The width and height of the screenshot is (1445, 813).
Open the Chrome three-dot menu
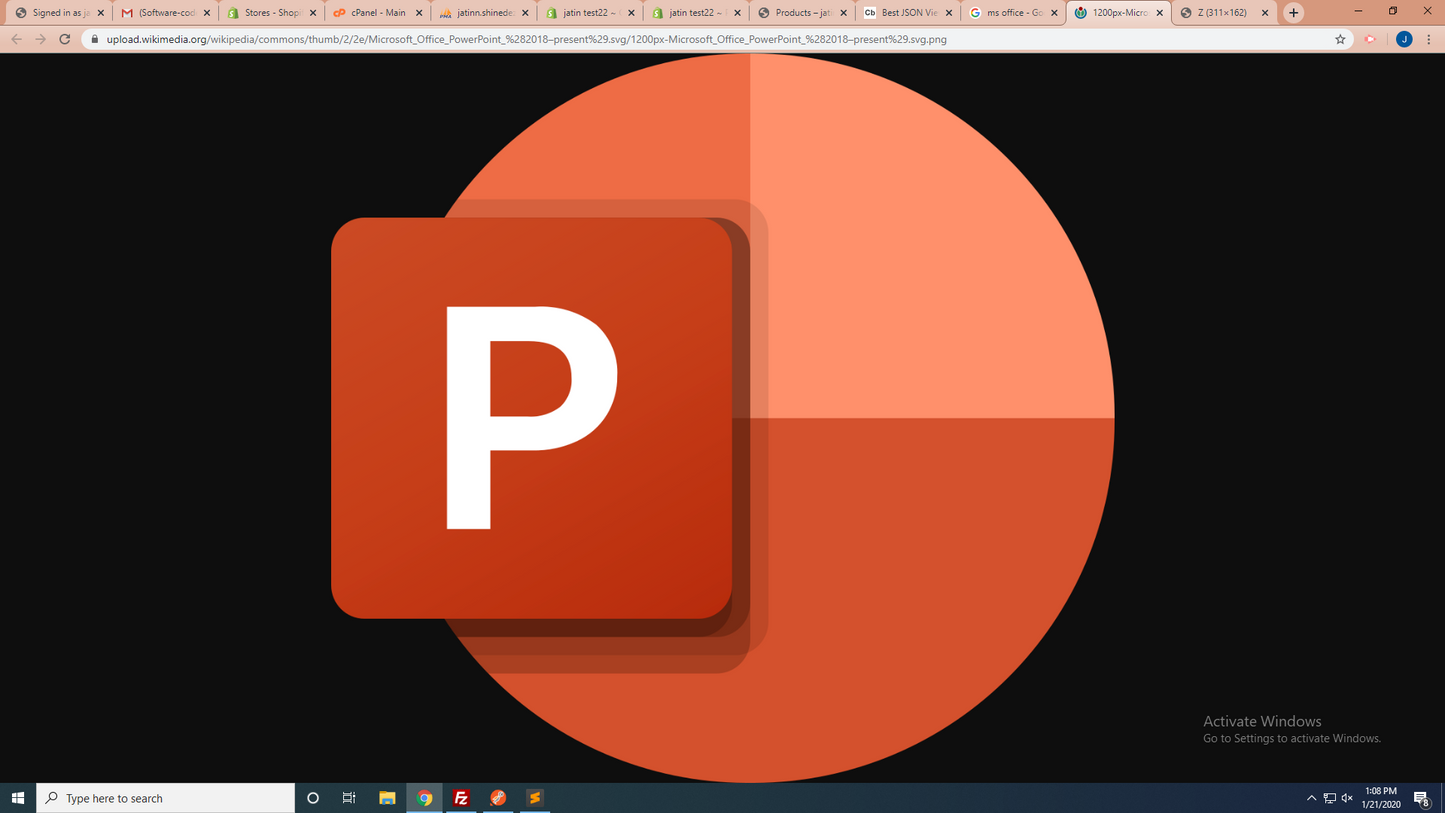1429,40
